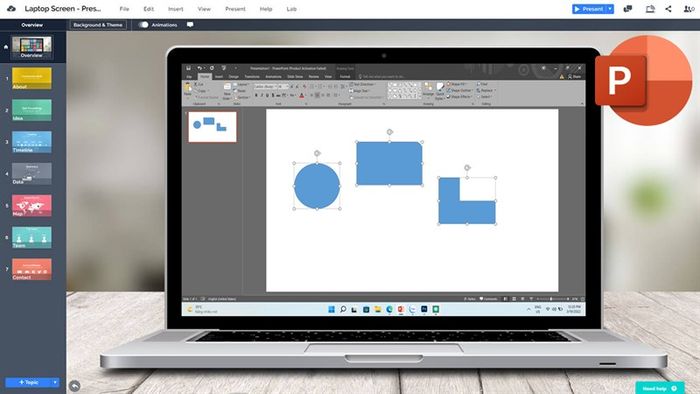700x394 pixels.
Task: Click the Need help button
Action: click(659, 388)
